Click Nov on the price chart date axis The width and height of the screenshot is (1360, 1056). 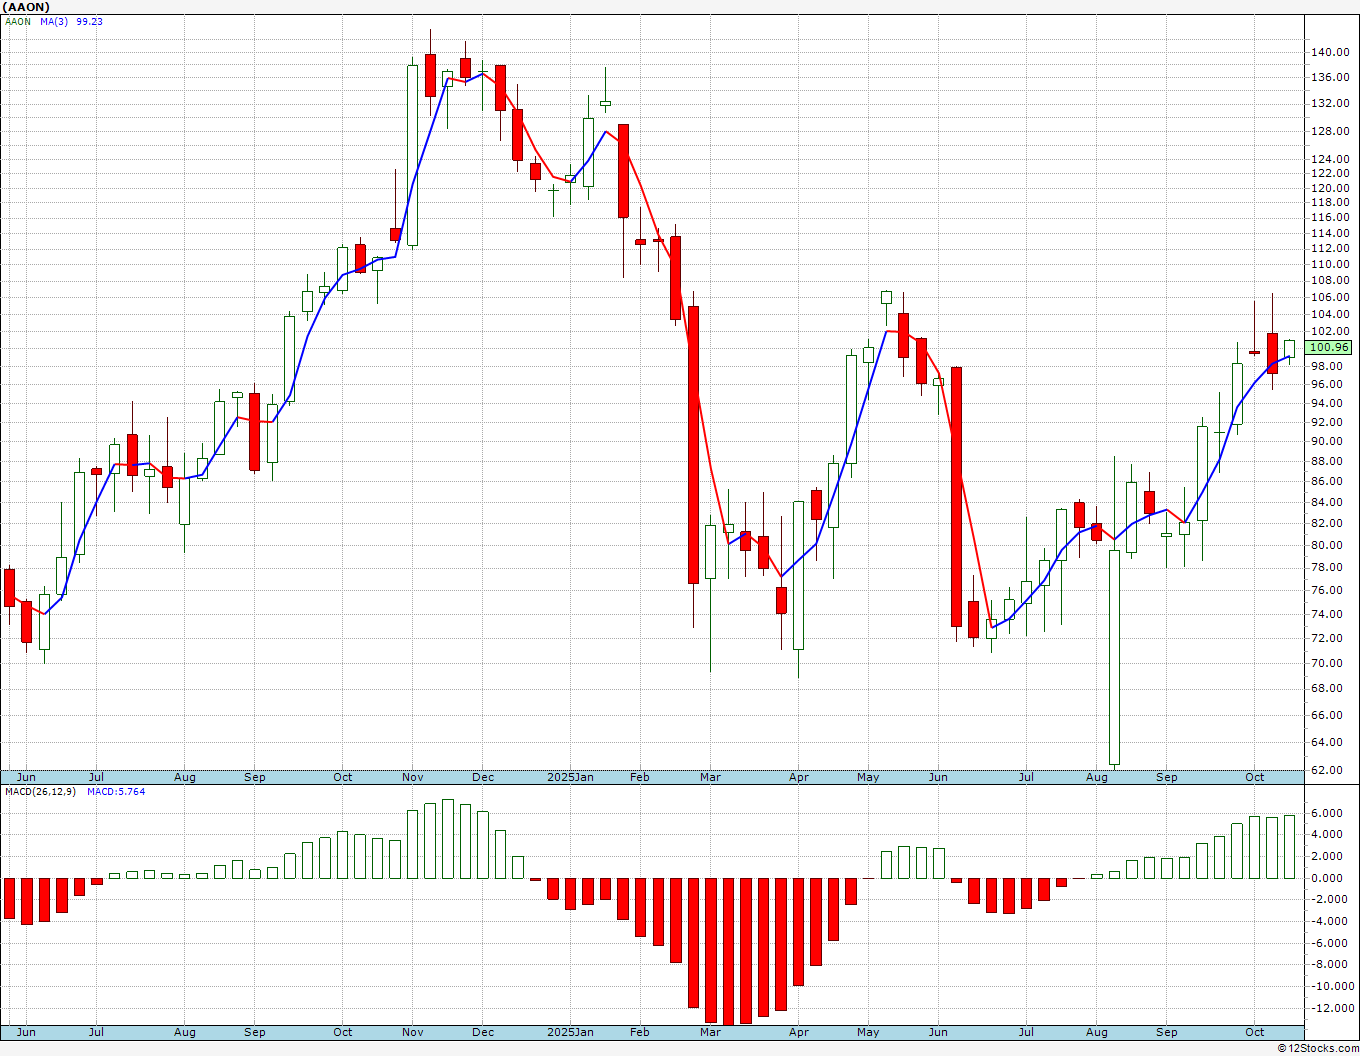(412, 777)
